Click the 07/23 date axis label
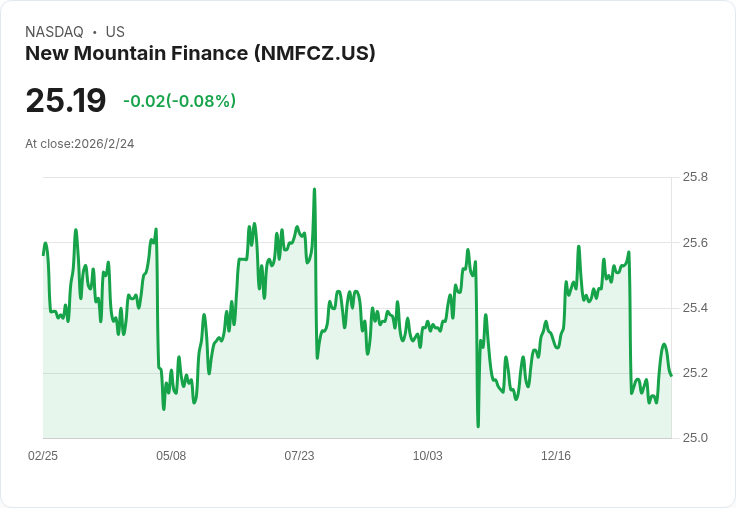The width and height of the screenshot is (736, 508). pos(299,456)
